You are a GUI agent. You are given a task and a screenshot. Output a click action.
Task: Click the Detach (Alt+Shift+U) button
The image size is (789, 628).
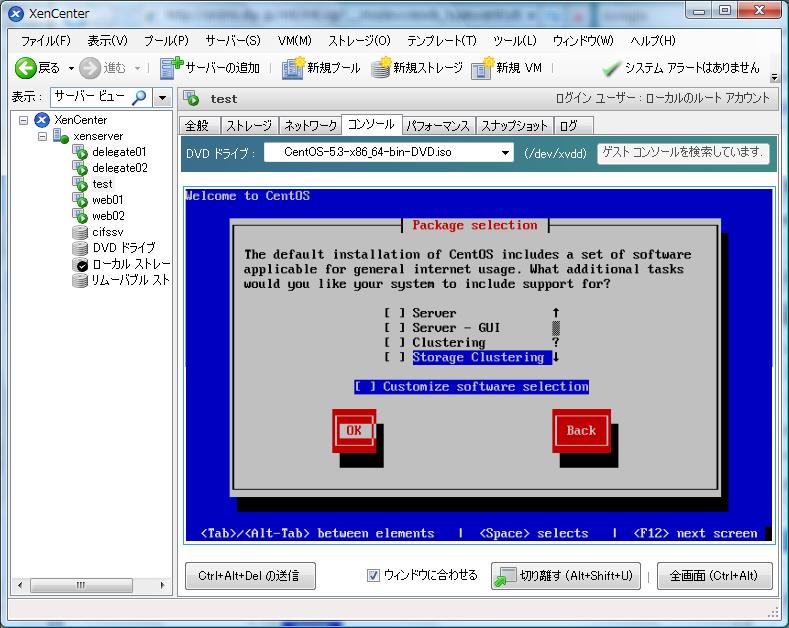click(x=566, y=576)
